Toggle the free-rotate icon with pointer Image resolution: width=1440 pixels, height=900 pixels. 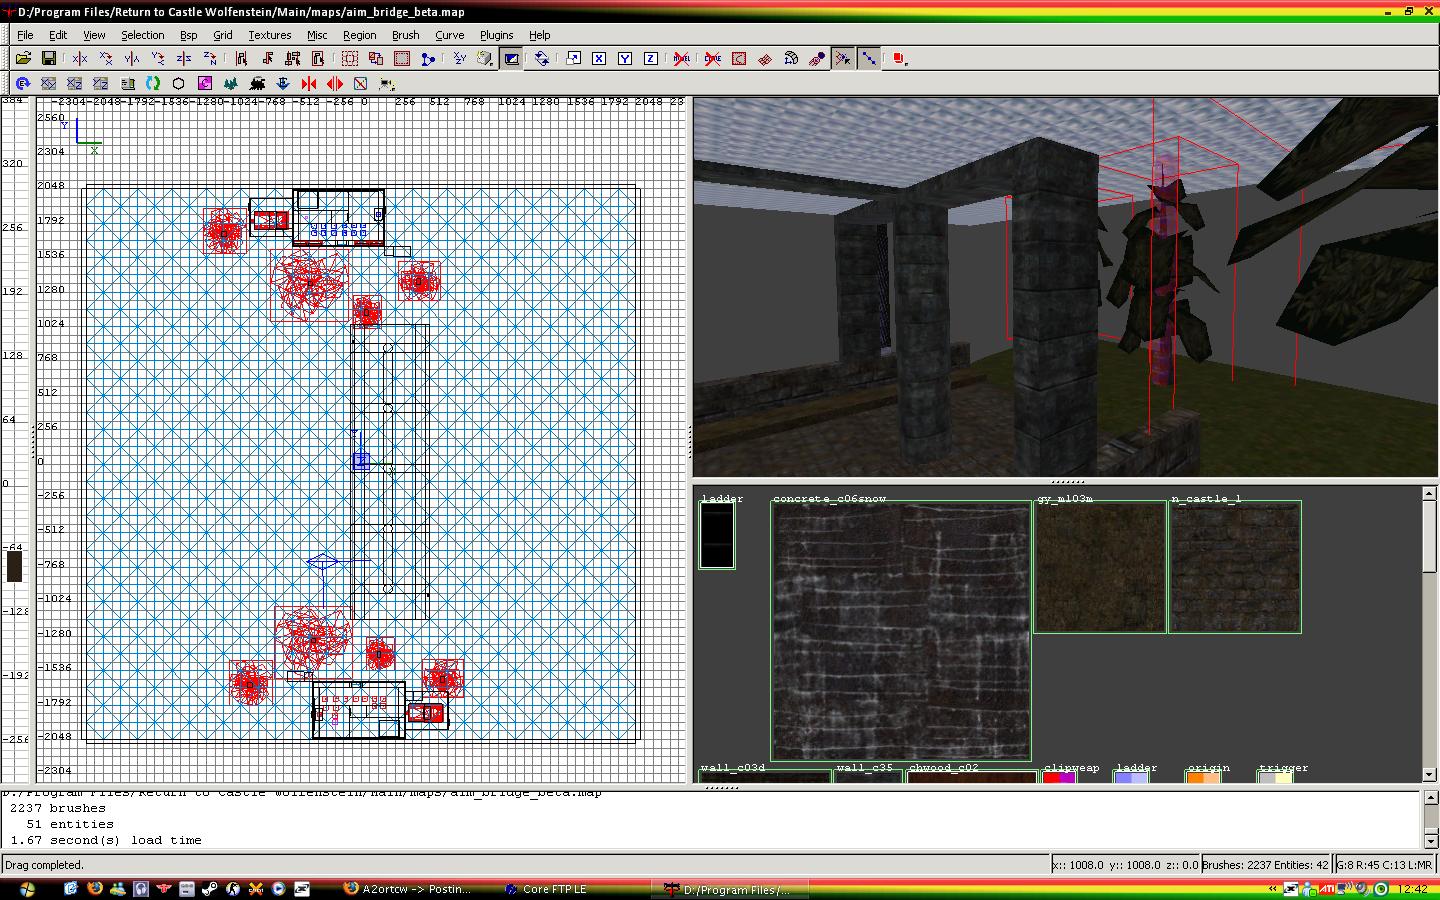coord(843,59)
